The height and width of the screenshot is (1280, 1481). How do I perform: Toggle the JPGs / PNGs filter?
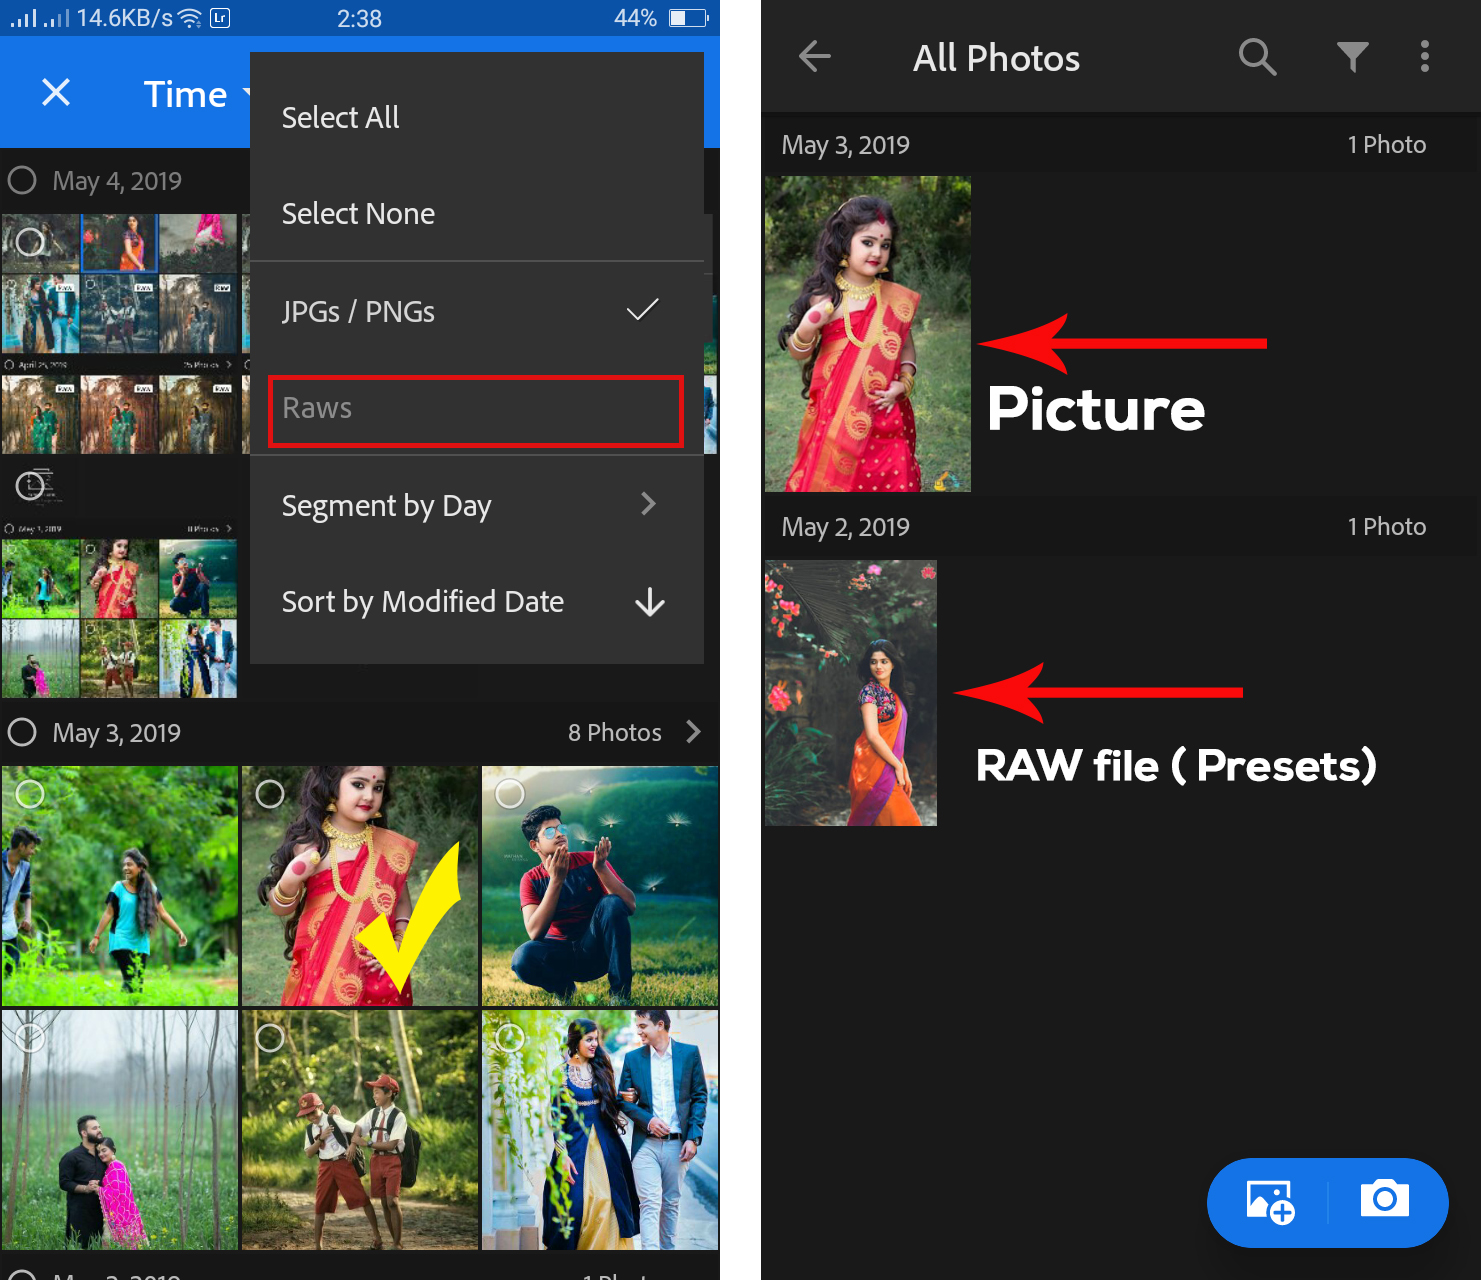[477, 311]
